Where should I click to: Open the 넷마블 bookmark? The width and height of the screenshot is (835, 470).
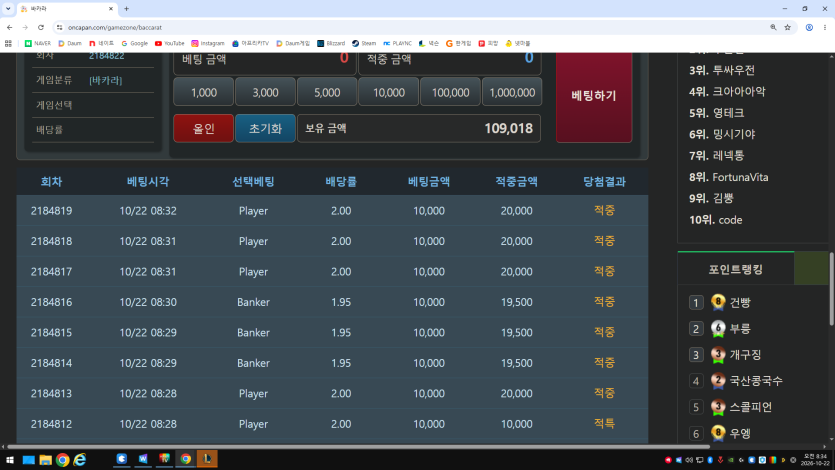click(x=518, y=43)
